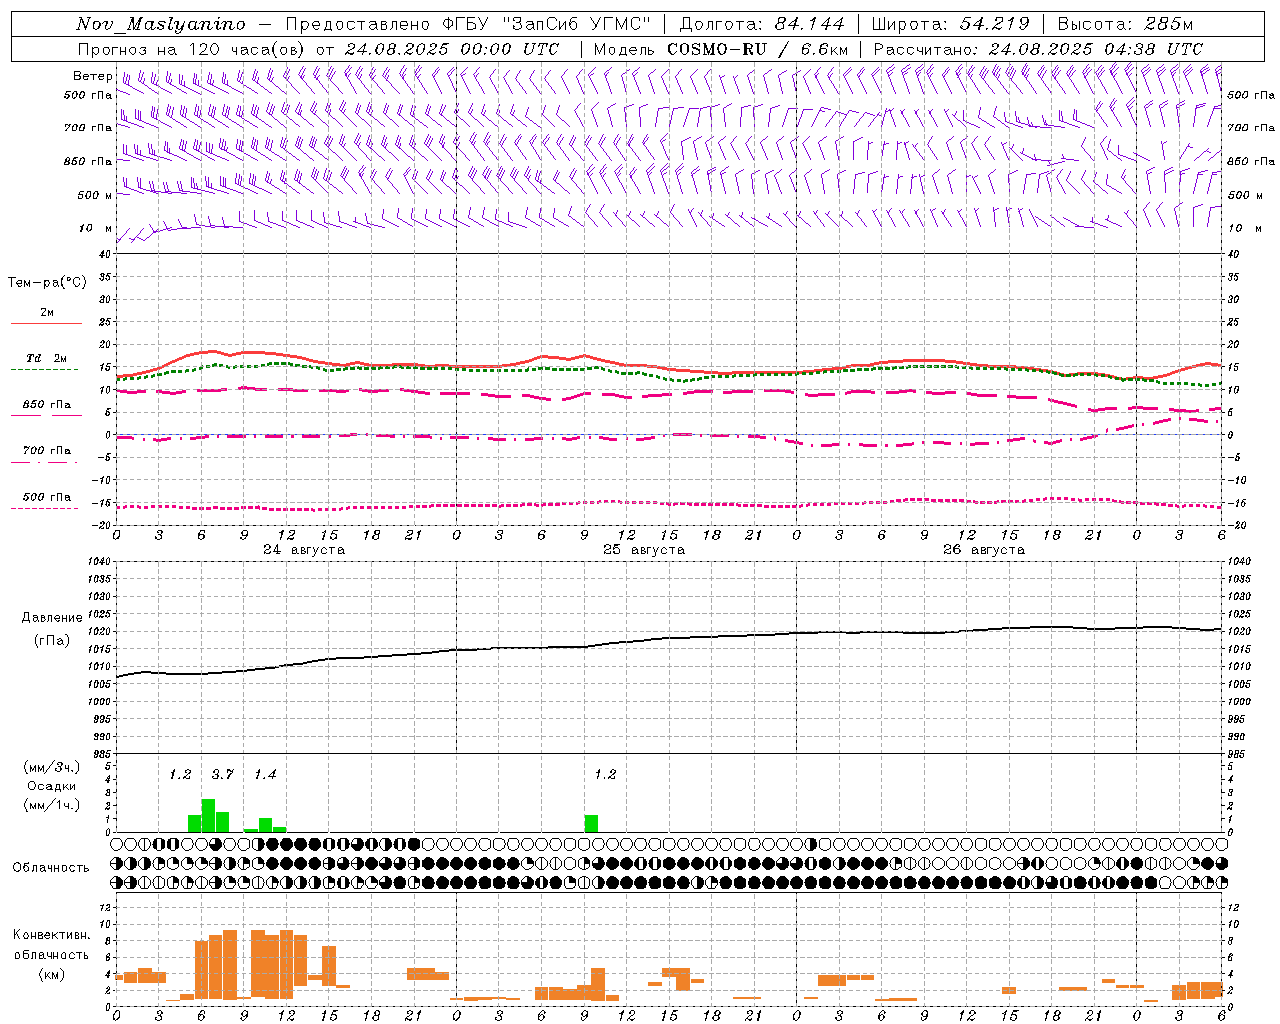Click the station title Nov_Maslyanino
This screenshot has height=1024, width=1280.
pyautogui.click(x=161, y=24)
